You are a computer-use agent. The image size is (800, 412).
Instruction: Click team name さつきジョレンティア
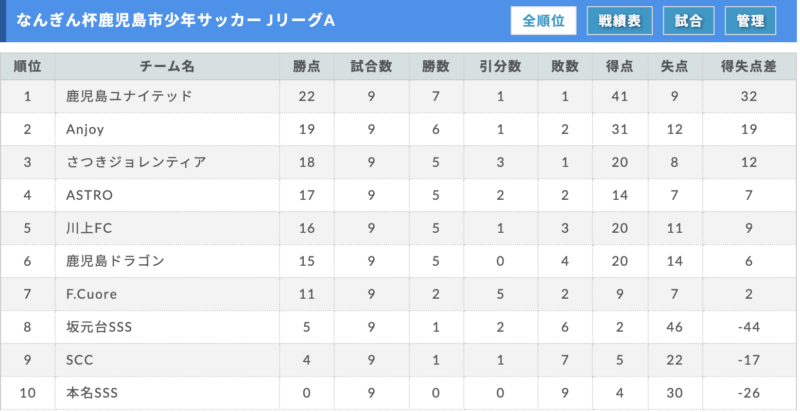(136, 162)
